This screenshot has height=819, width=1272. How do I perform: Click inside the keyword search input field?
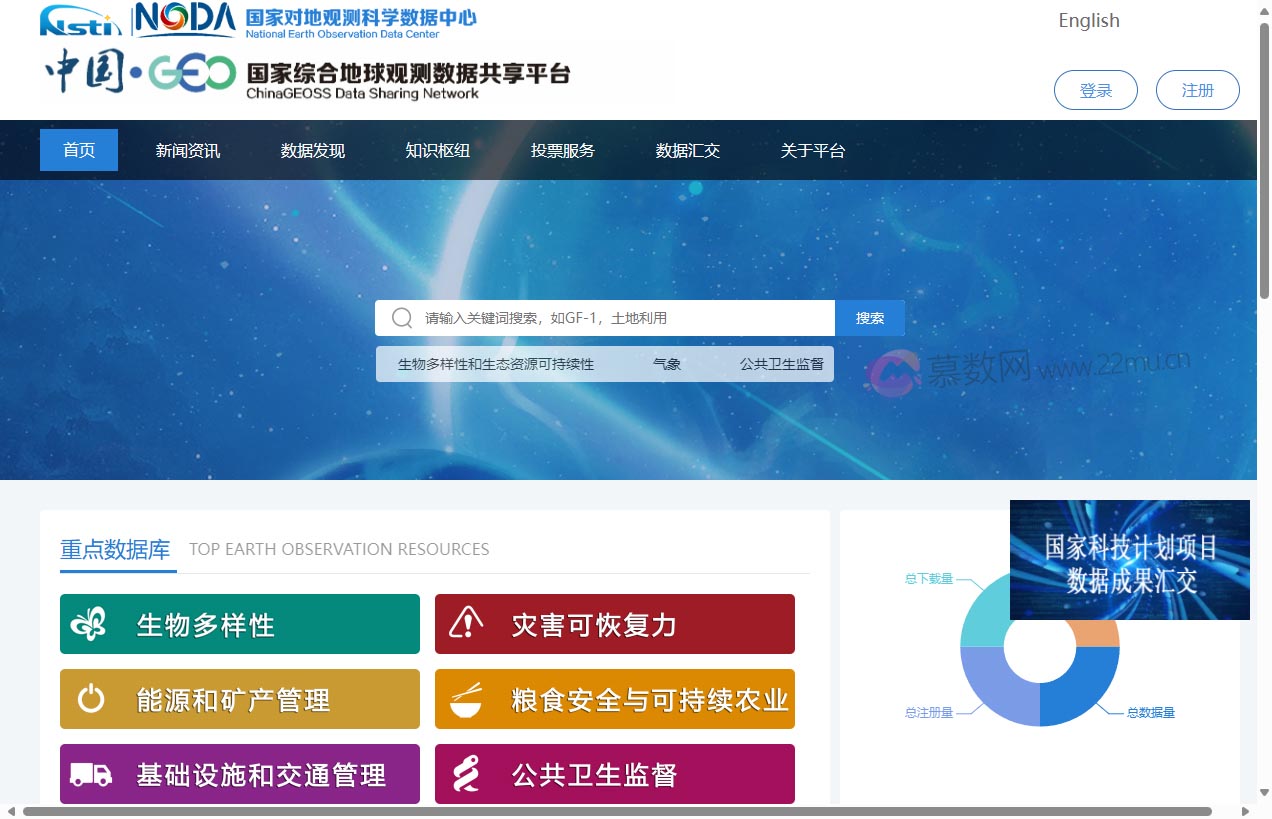tap(600, 317)
